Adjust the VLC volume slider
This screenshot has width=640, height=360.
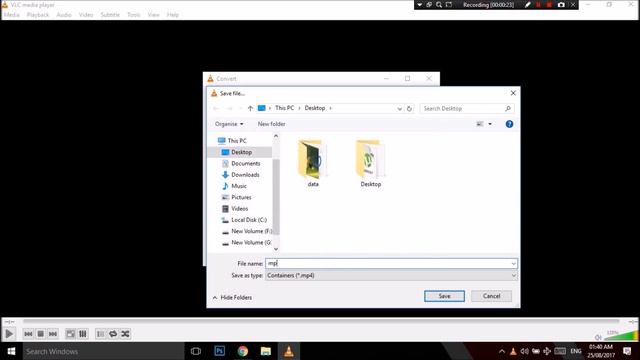pyautogui.click(x=621, y=336)
